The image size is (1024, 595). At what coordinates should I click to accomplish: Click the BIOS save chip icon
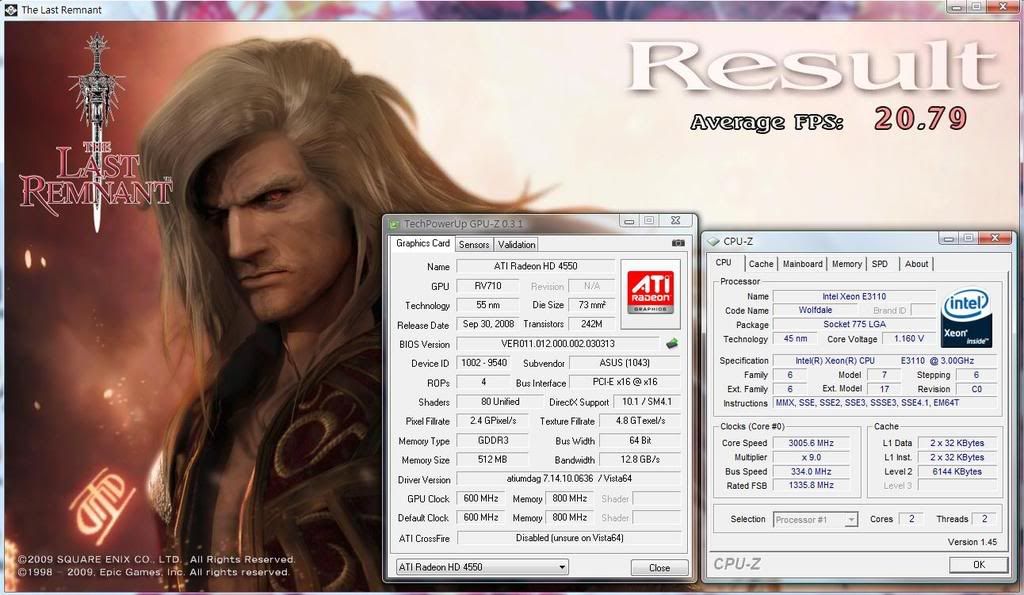click(672, 344)
